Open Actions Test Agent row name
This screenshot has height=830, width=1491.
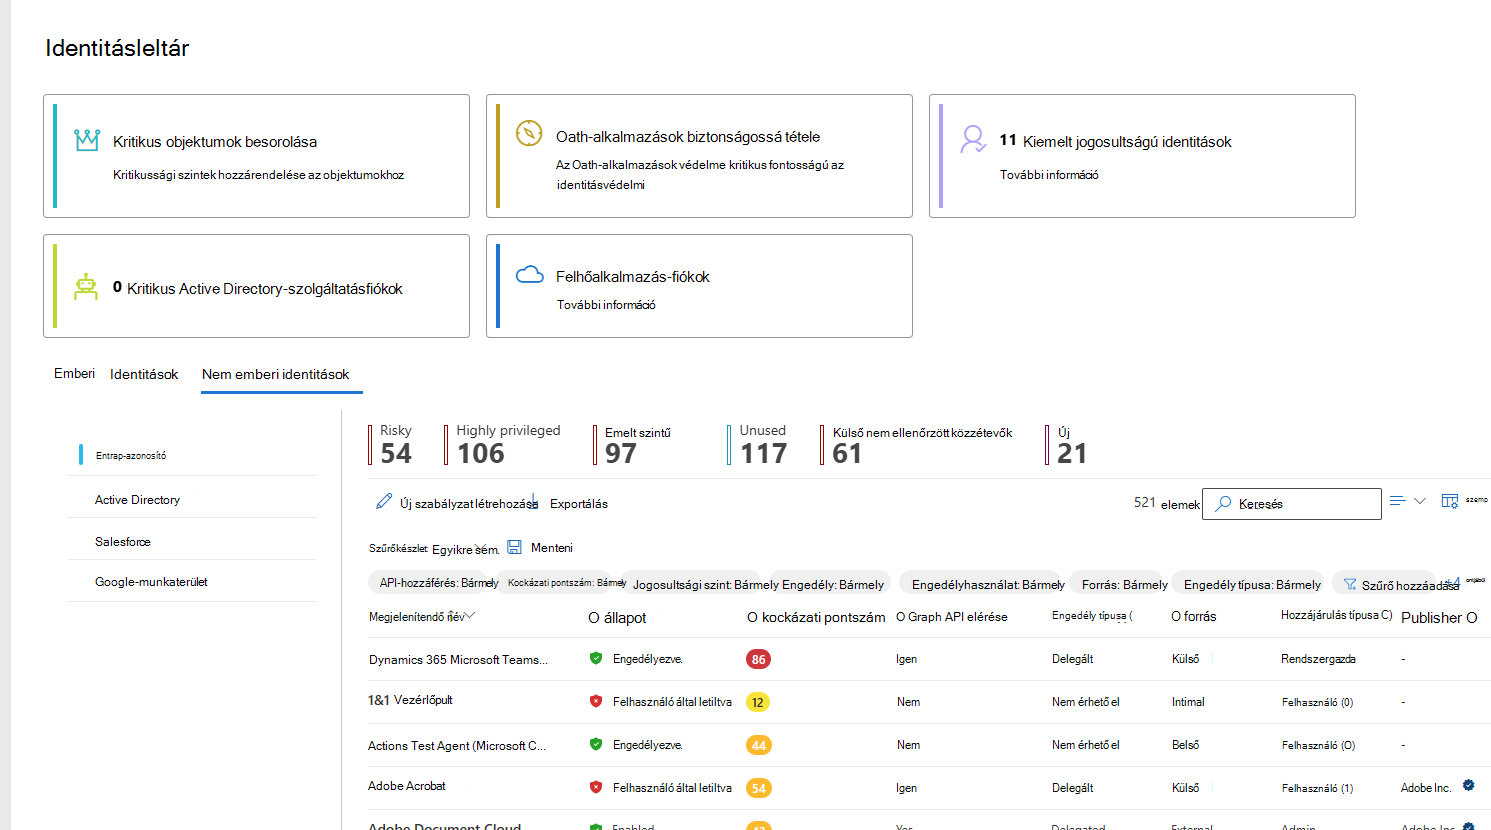[457, 746]
